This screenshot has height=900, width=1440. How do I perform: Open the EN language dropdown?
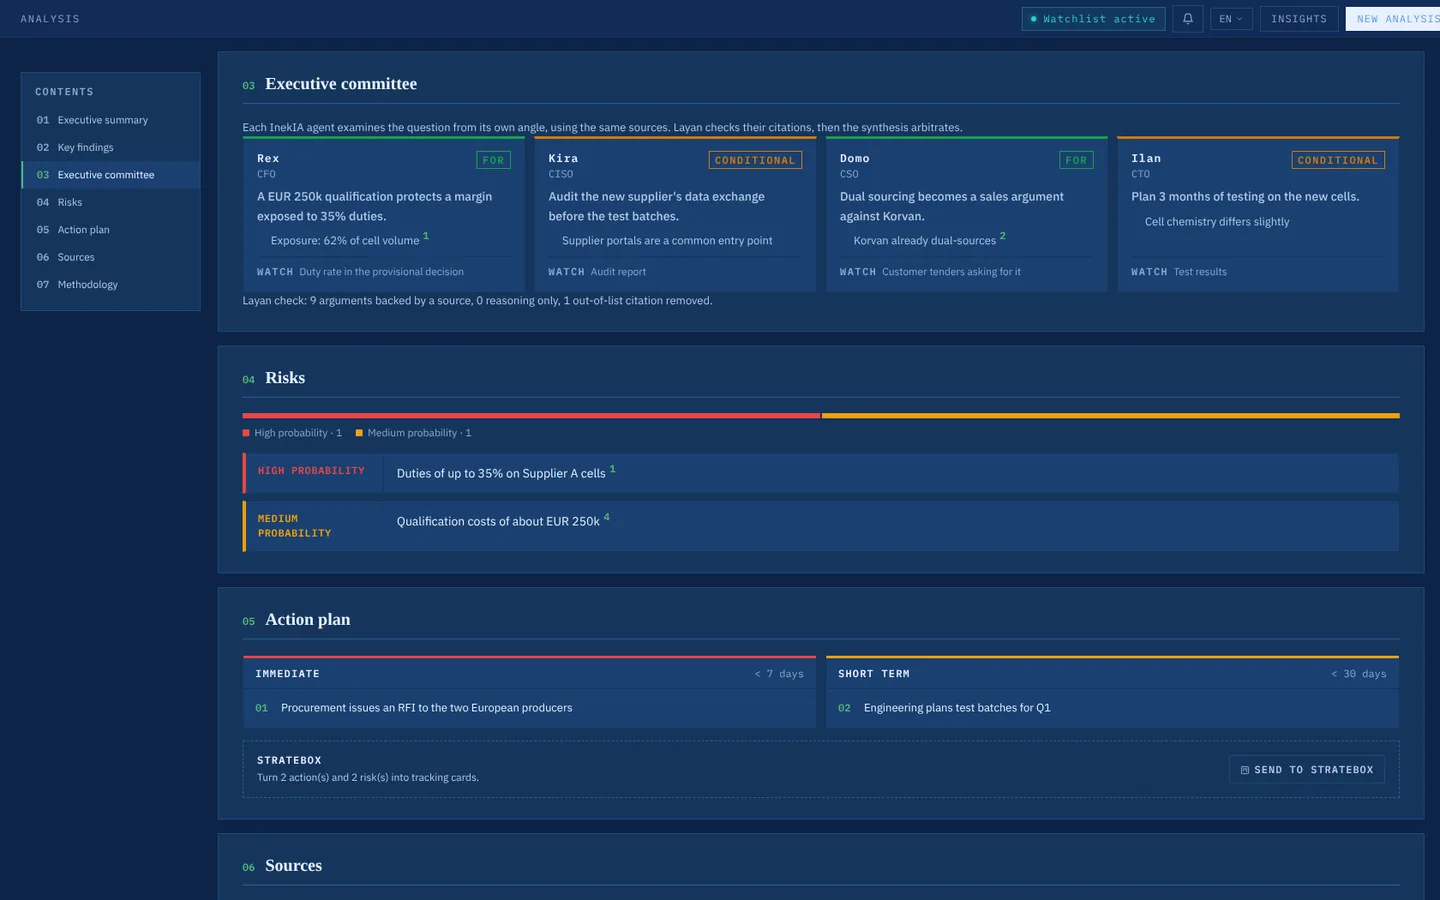[x=1231, y=19]
